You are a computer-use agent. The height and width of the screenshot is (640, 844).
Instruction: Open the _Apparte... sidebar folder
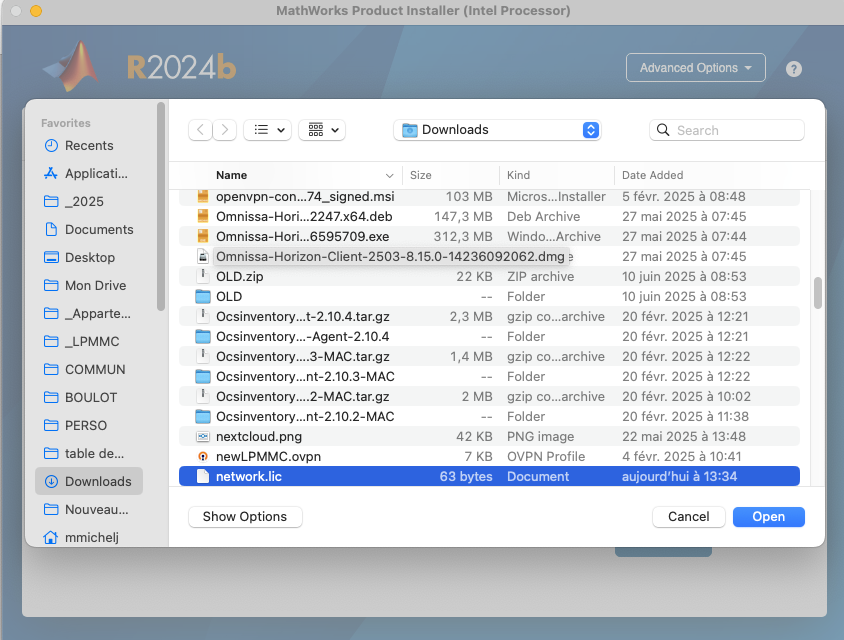(x=89, y=313)
